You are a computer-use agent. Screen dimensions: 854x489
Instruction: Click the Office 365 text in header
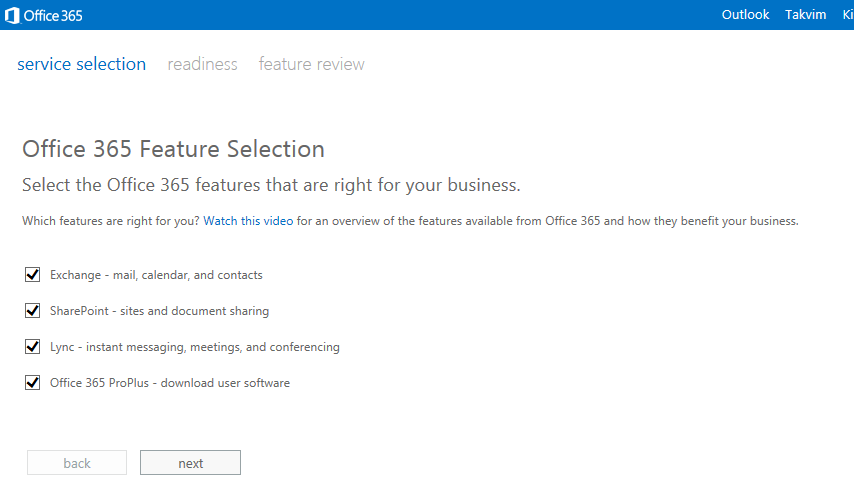pos(53,16)
